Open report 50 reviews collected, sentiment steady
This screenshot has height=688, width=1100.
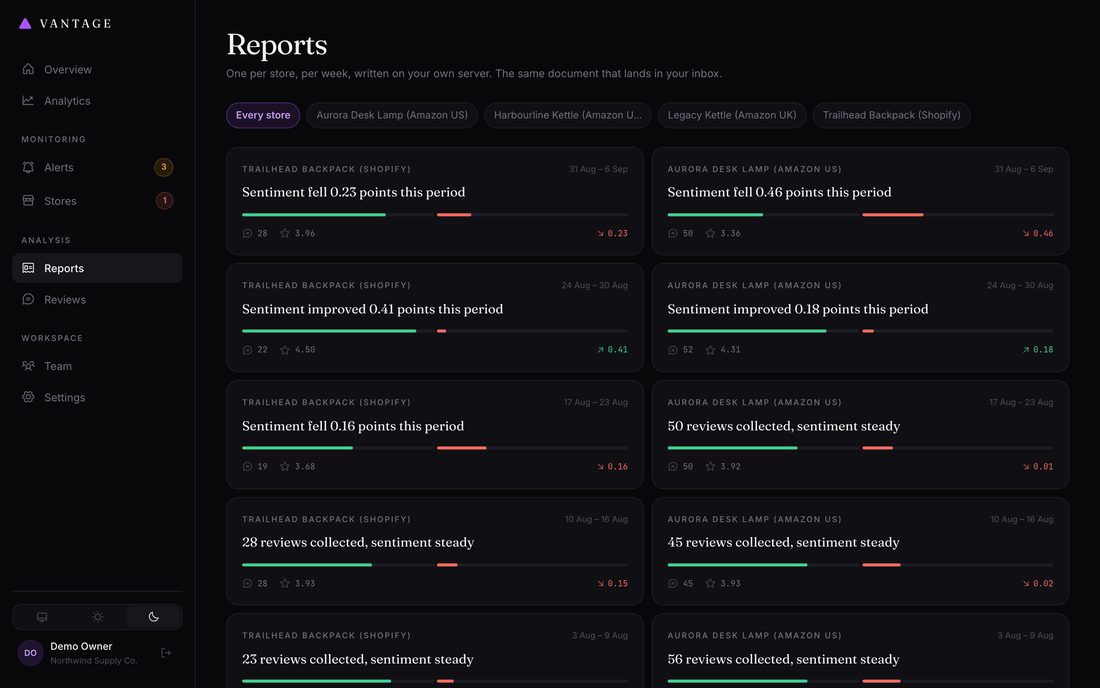pyautogui.click(x=860, y=435)
